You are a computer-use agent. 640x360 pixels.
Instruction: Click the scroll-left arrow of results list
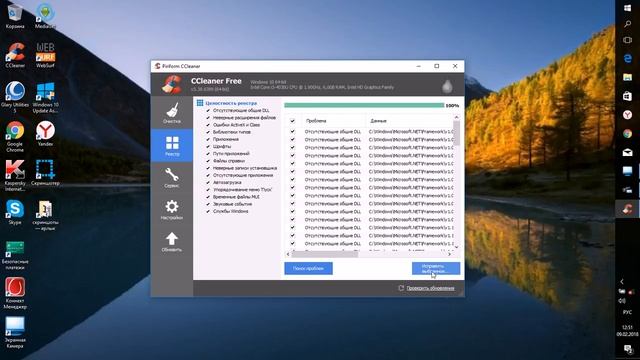288,254
